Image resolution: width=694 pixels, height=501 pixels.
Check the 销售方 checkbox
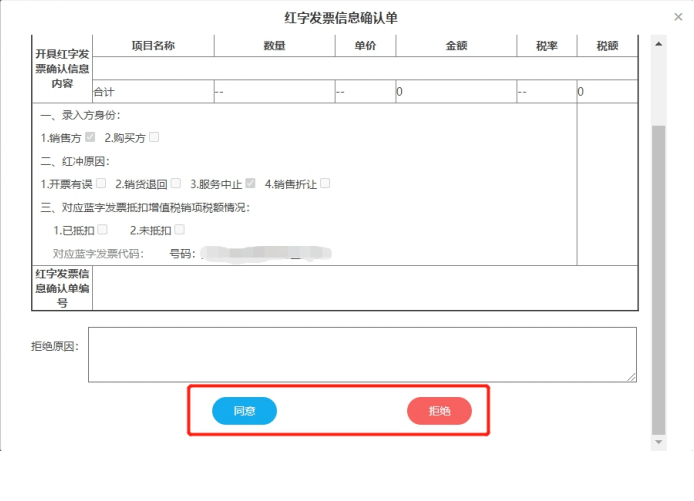pyautogui.click(x=91, y=137)
